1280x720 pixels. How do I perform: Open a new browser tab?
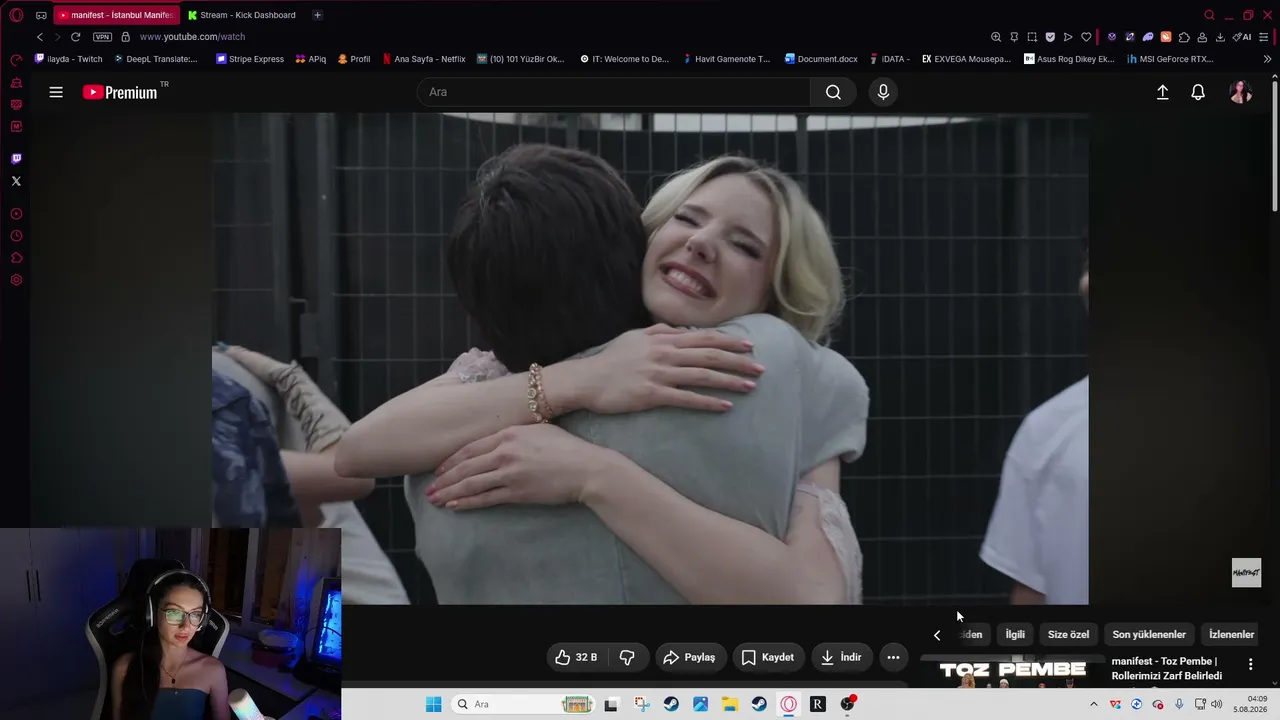point(317,15)
